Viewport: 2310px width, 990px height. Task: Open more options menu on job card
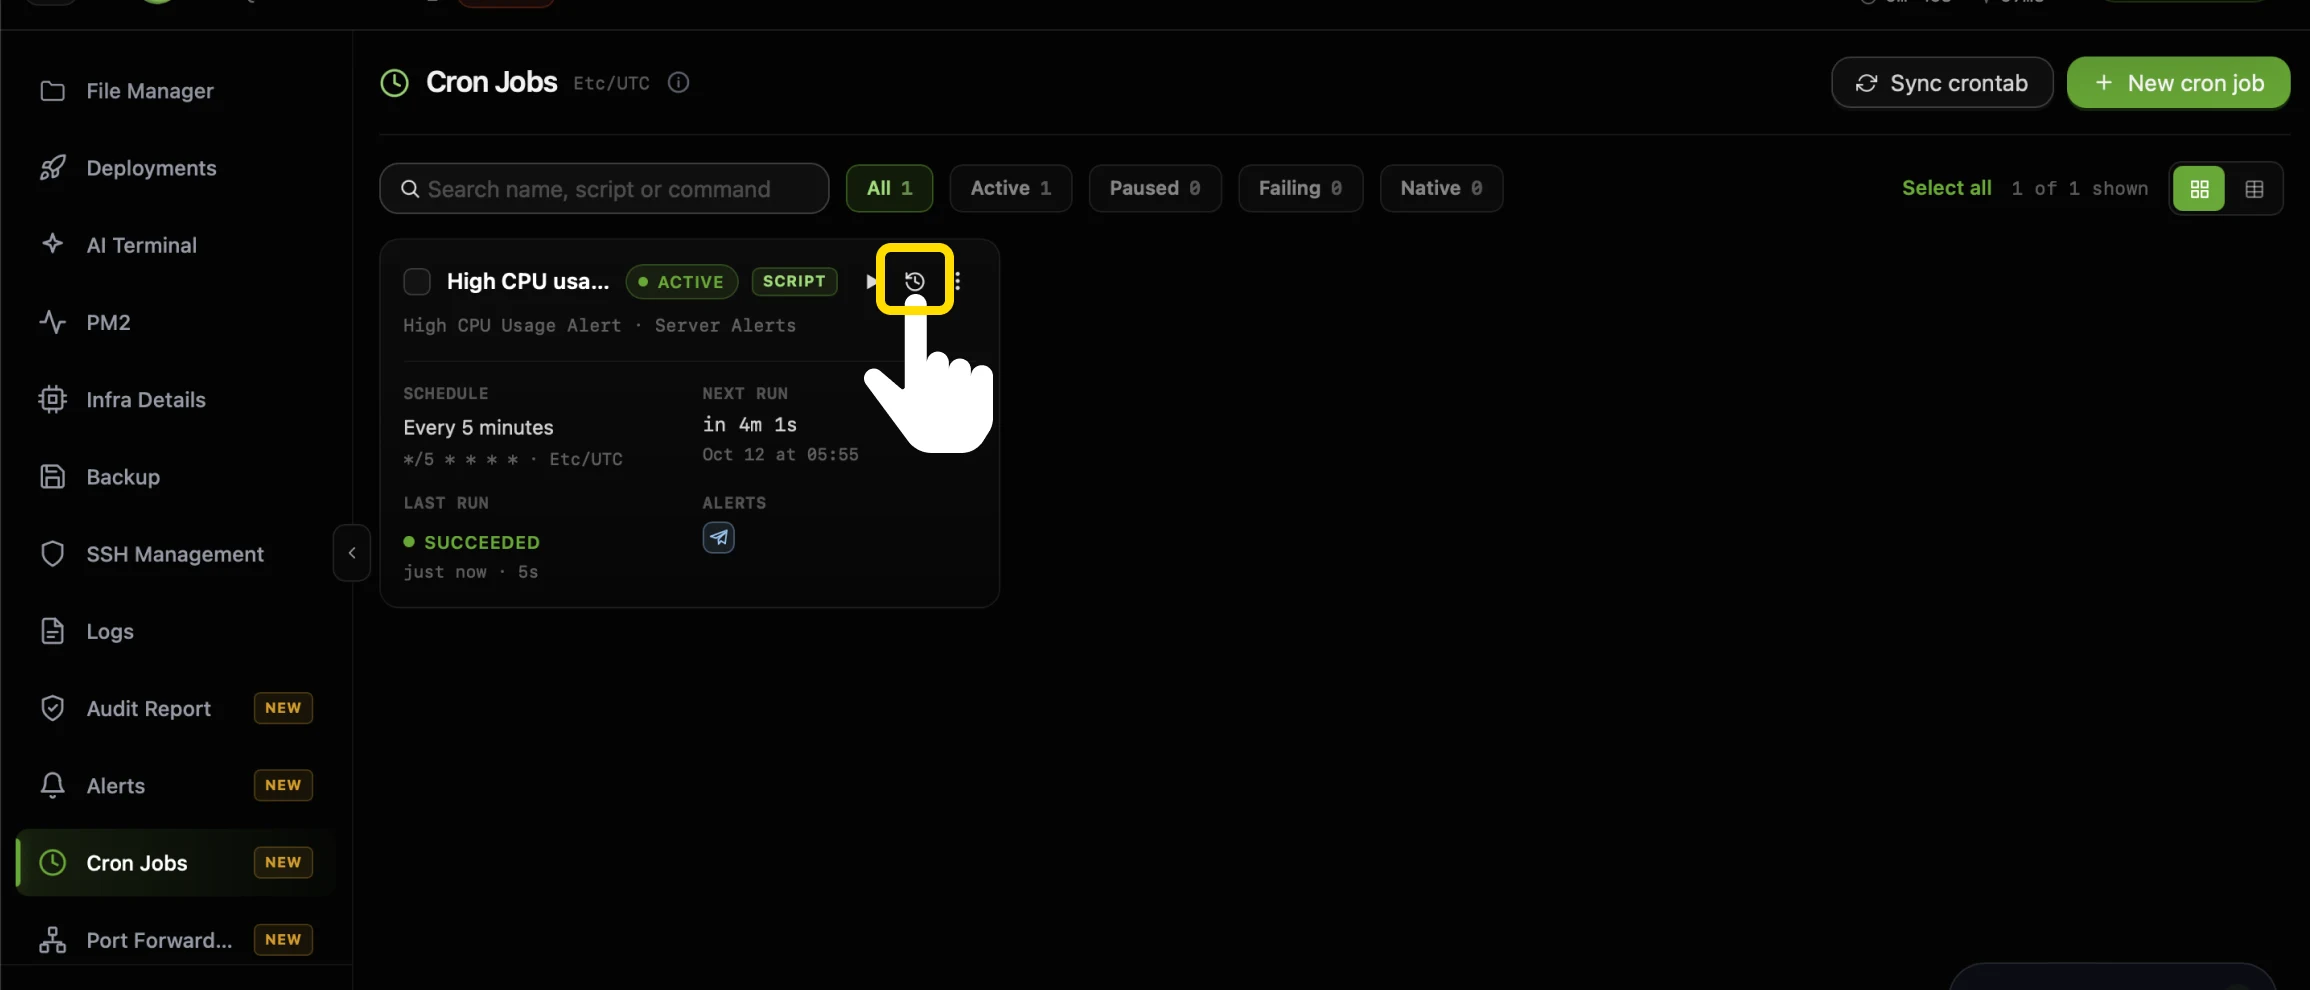[x=957, y=281]
